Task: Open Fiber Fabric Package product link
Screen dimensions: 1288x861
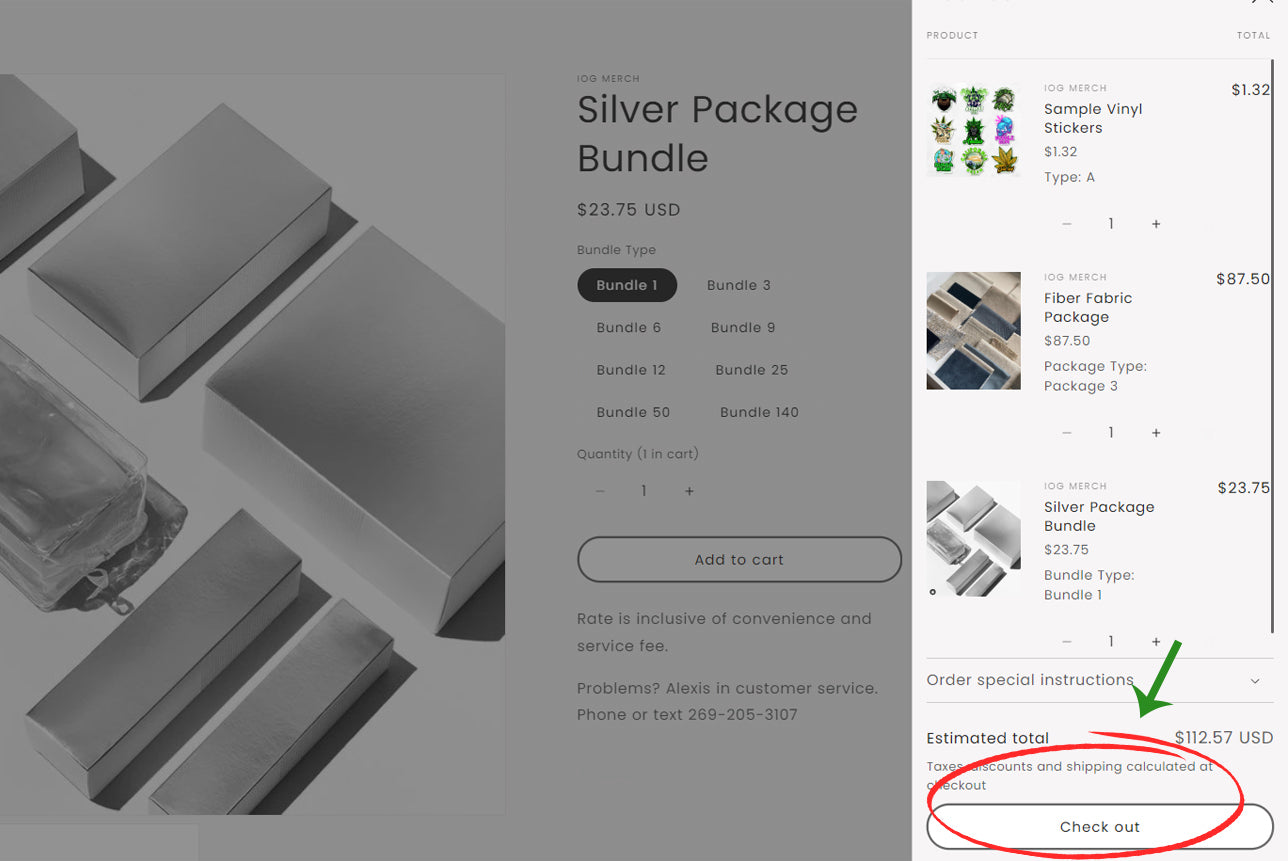Action: tap(1088, 307)
